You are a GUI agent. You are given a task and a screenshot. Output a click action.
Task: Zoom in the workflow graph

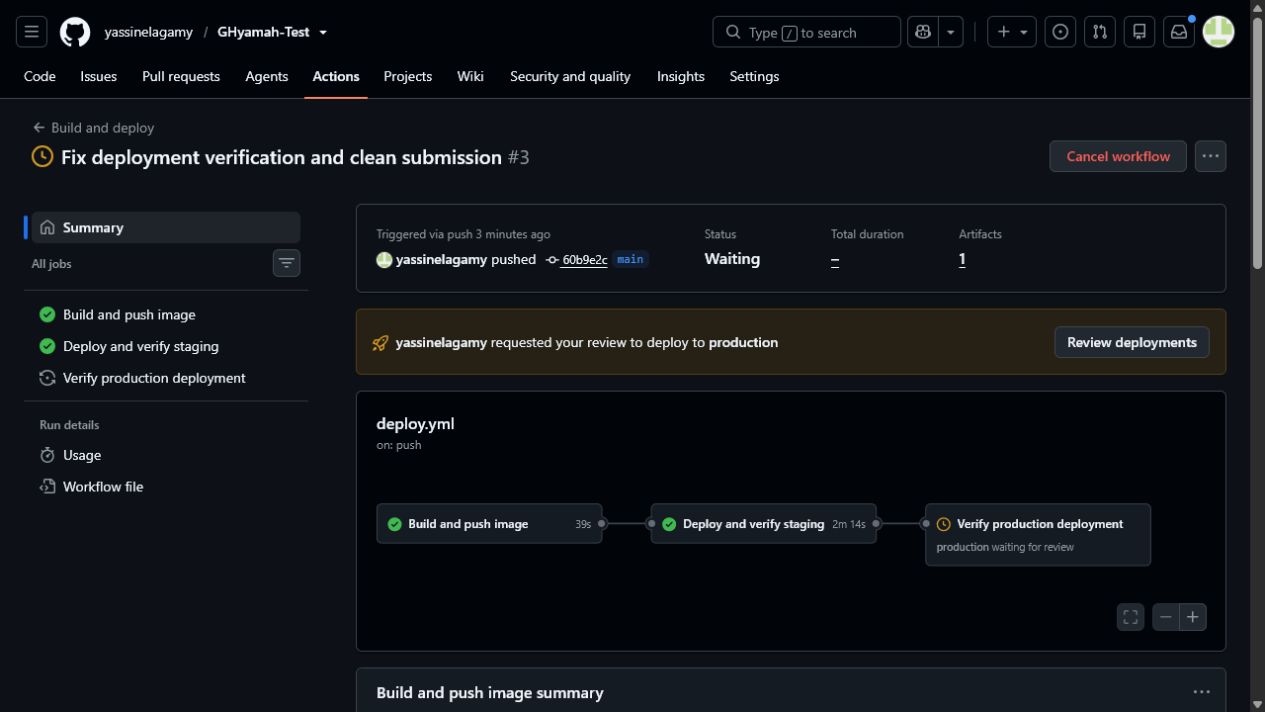point(1193,617)
